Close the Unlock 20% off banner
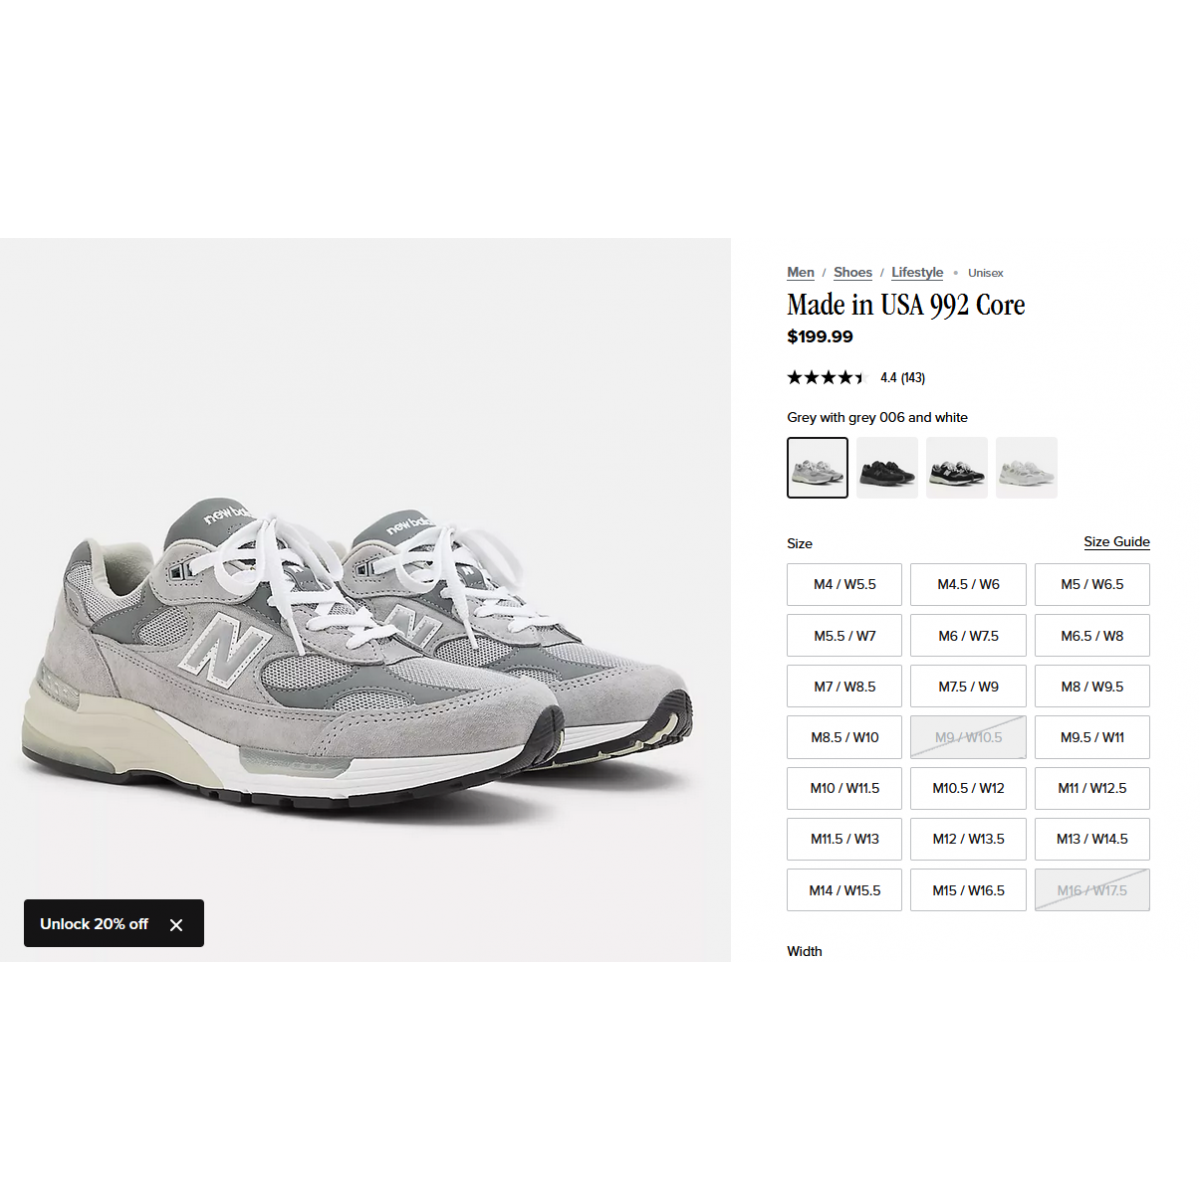This screenshot has width=1200, height=1200. (176, 925)
